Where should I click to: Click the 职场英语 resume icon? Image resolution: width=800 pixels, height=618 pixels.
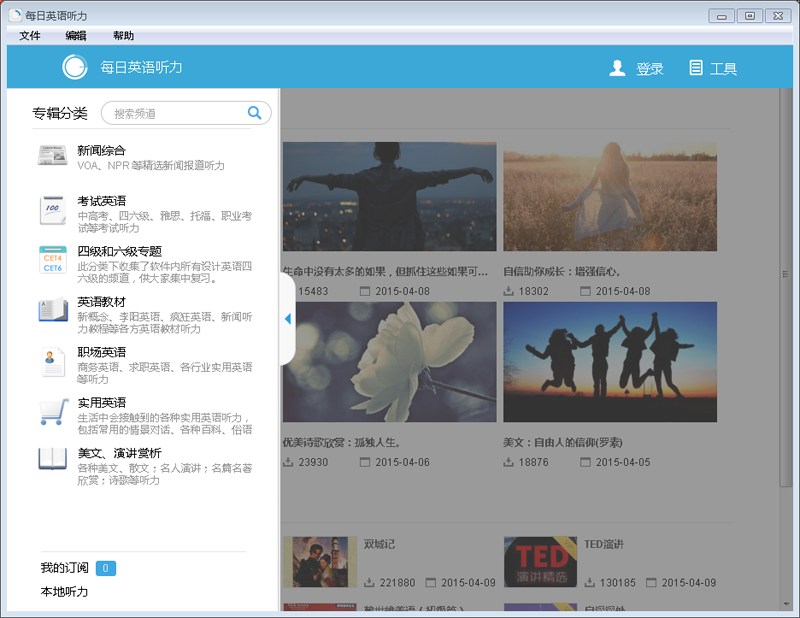click(x=53, y=362)
